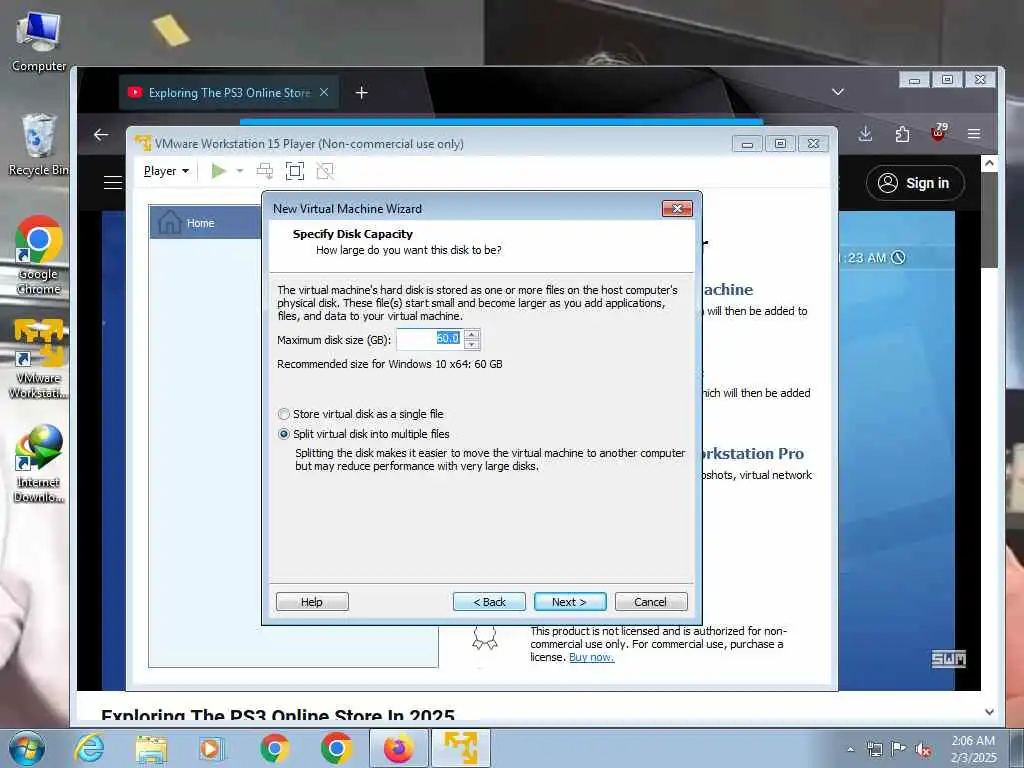Select the Home item in VMware library

(x=206, y=223)
